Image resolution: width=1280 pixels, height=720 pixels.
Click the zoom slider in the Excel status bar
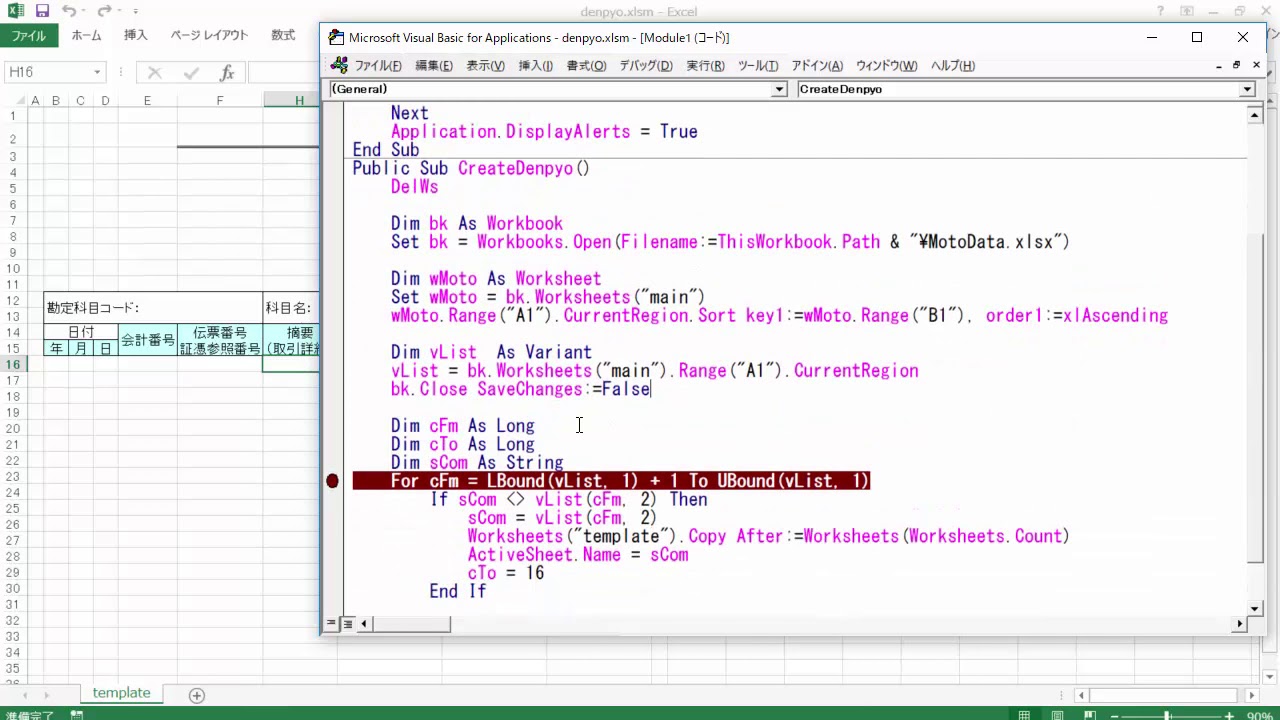[1167, 716]
